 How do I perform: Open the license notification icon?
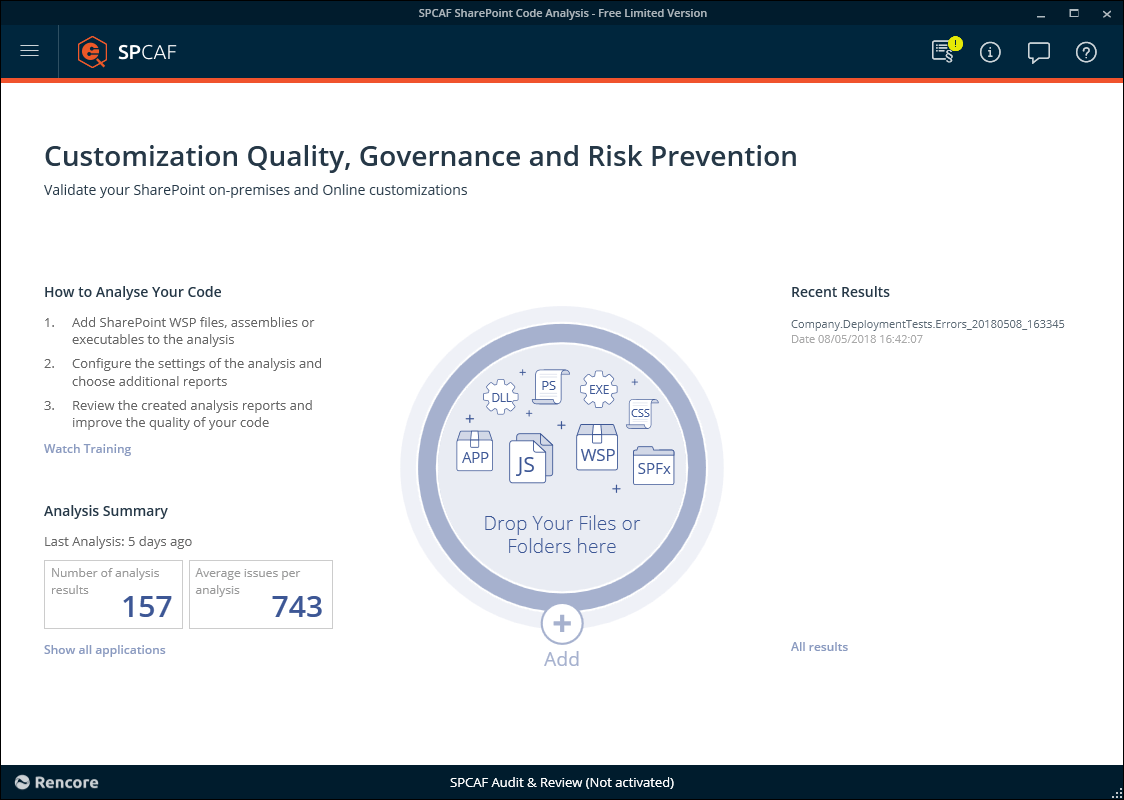(943, 52)
